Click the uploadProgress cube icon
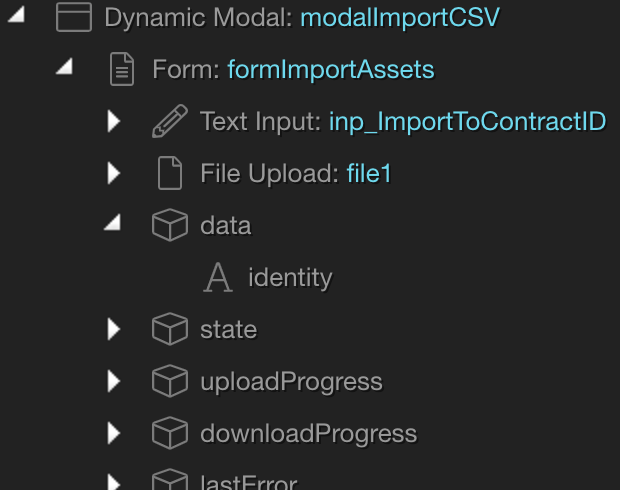The width and height of the screenshot is (620, 490). tap(170, 382)
